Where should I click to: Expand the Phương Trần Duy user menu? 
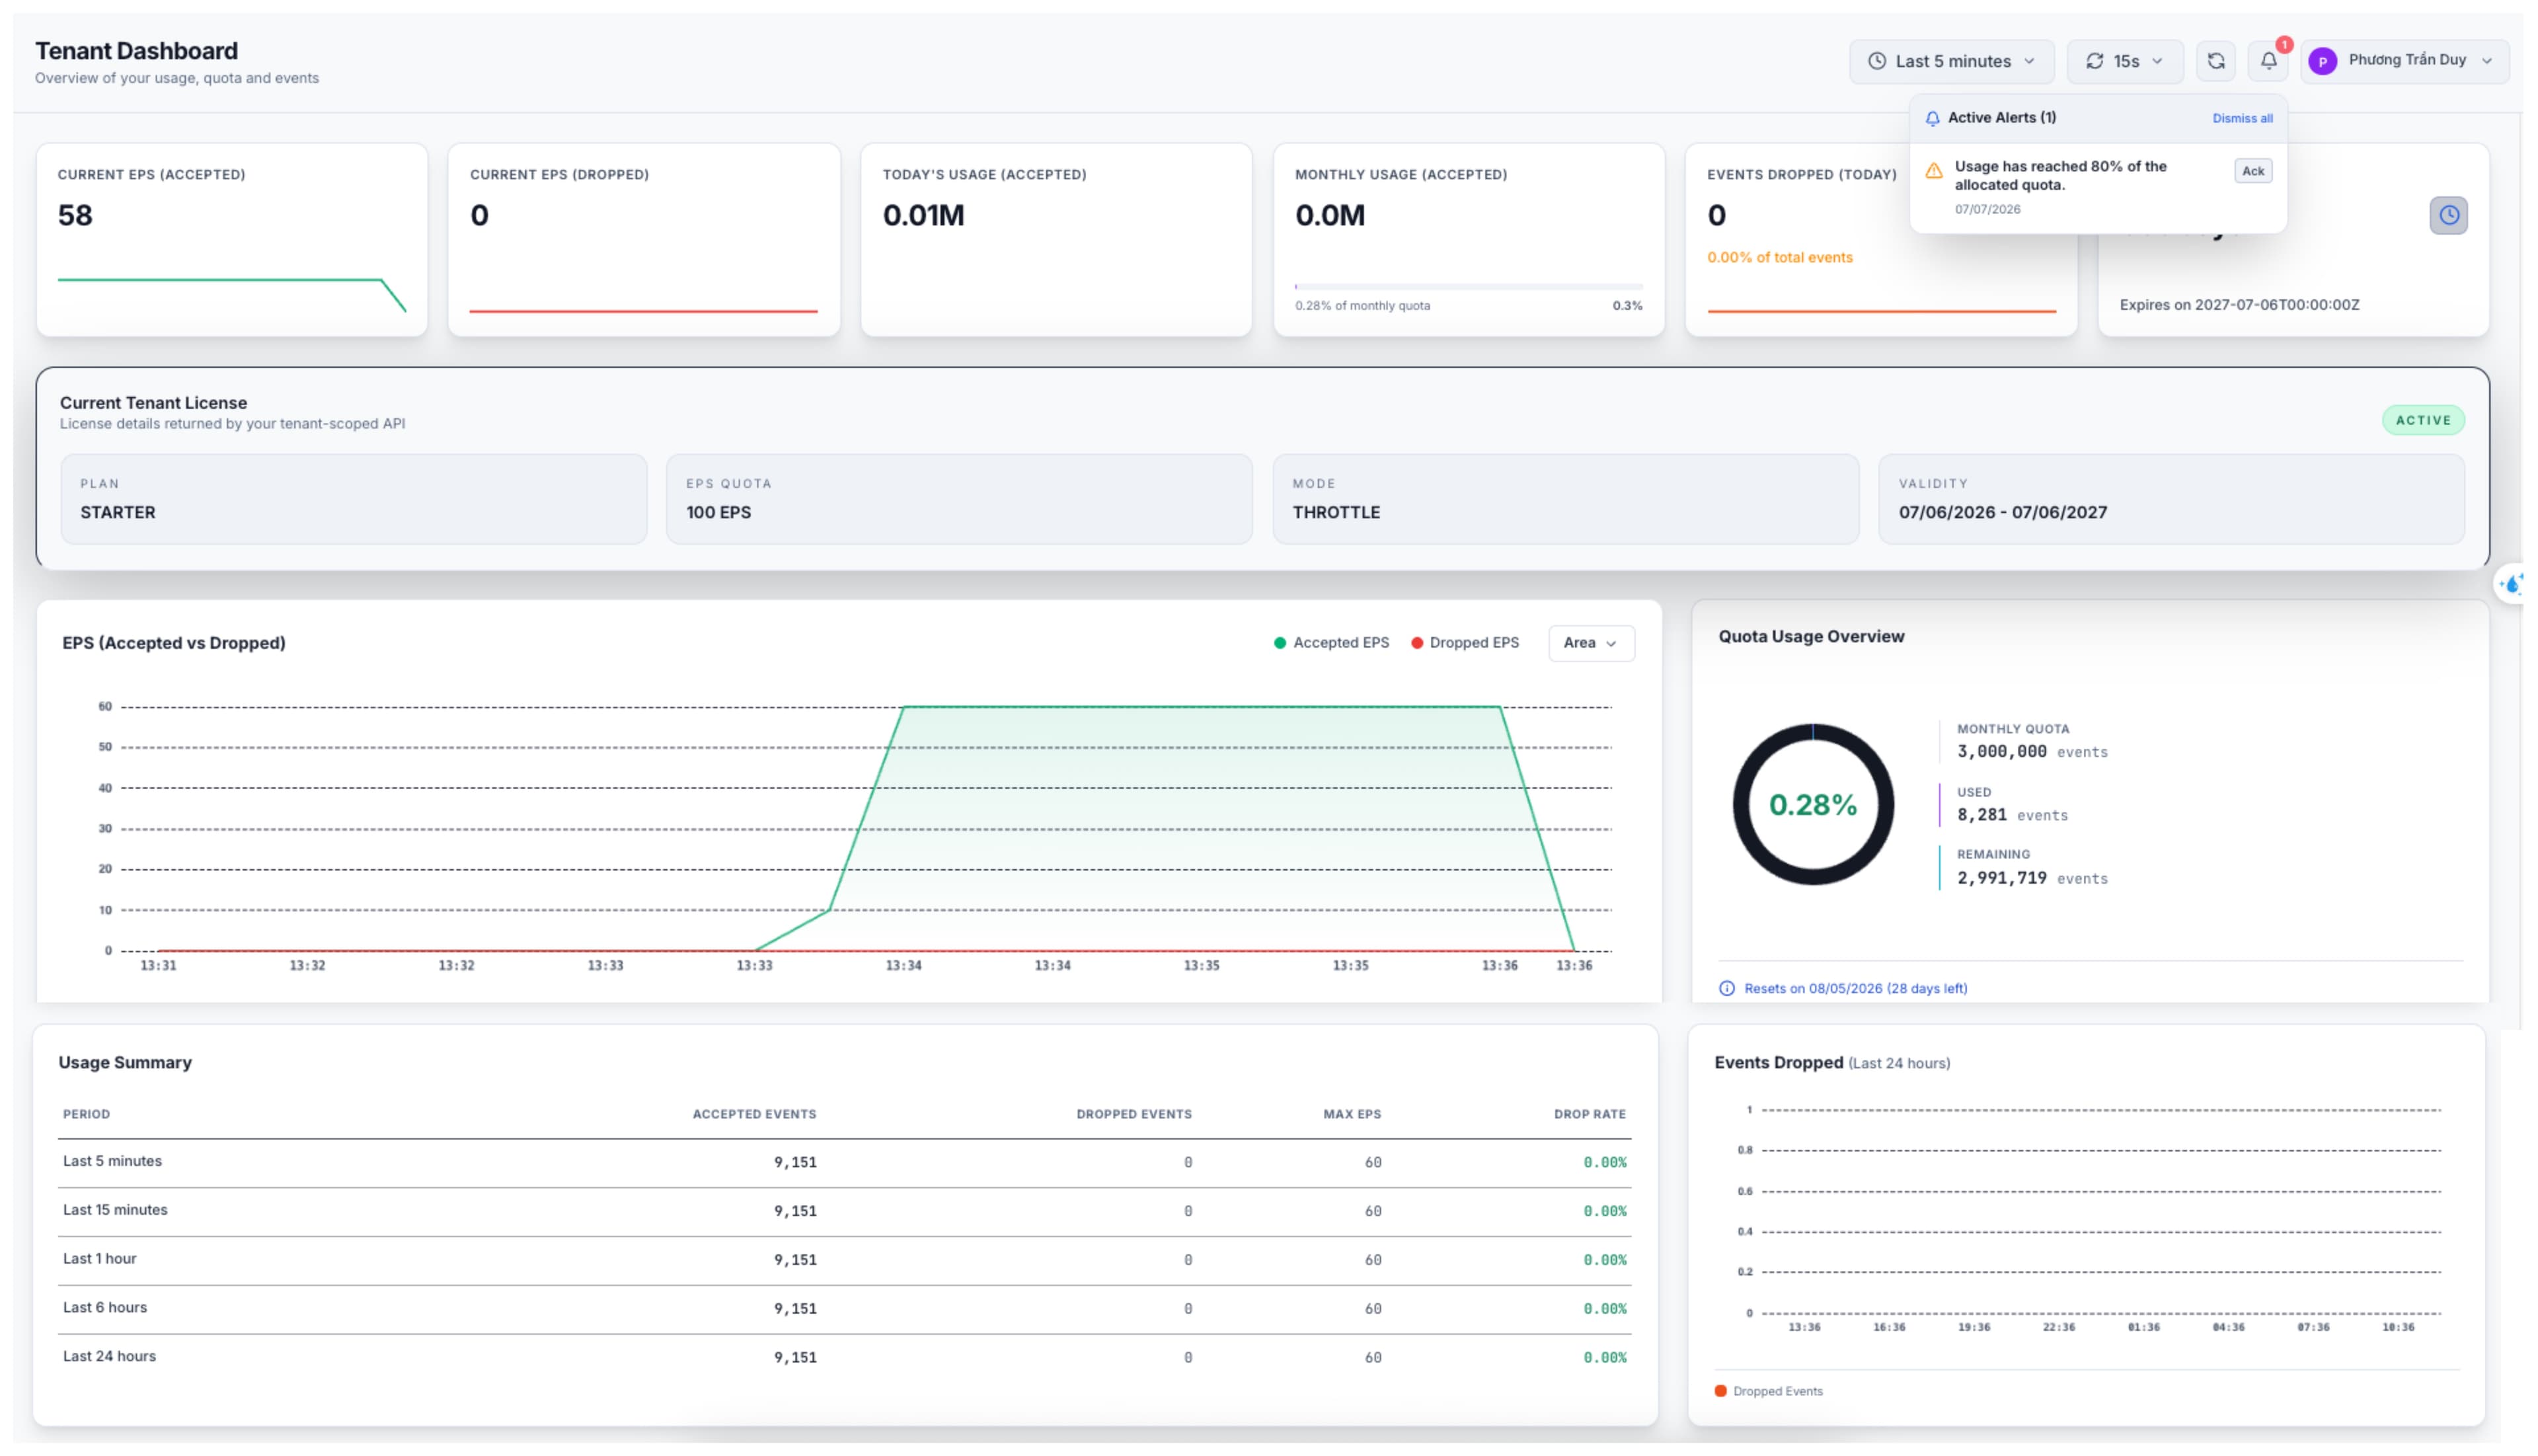2404,61
